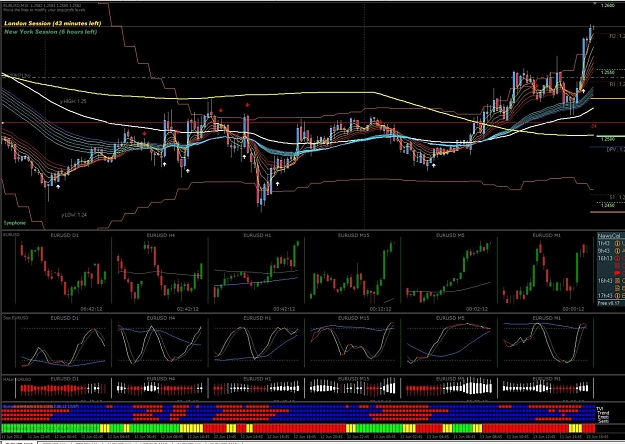Open the EURUSD M5 candlestick mini chart
This screenshot has width=625, height=444.
pyautogui.click(x=449, y=272)
